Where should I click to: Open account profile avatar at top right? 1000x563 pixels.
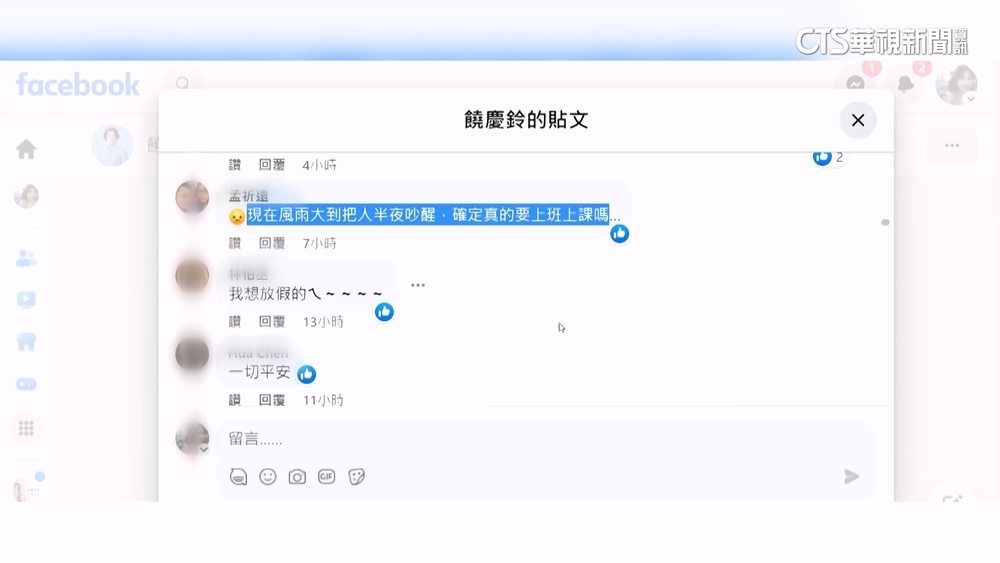[956, 84]
